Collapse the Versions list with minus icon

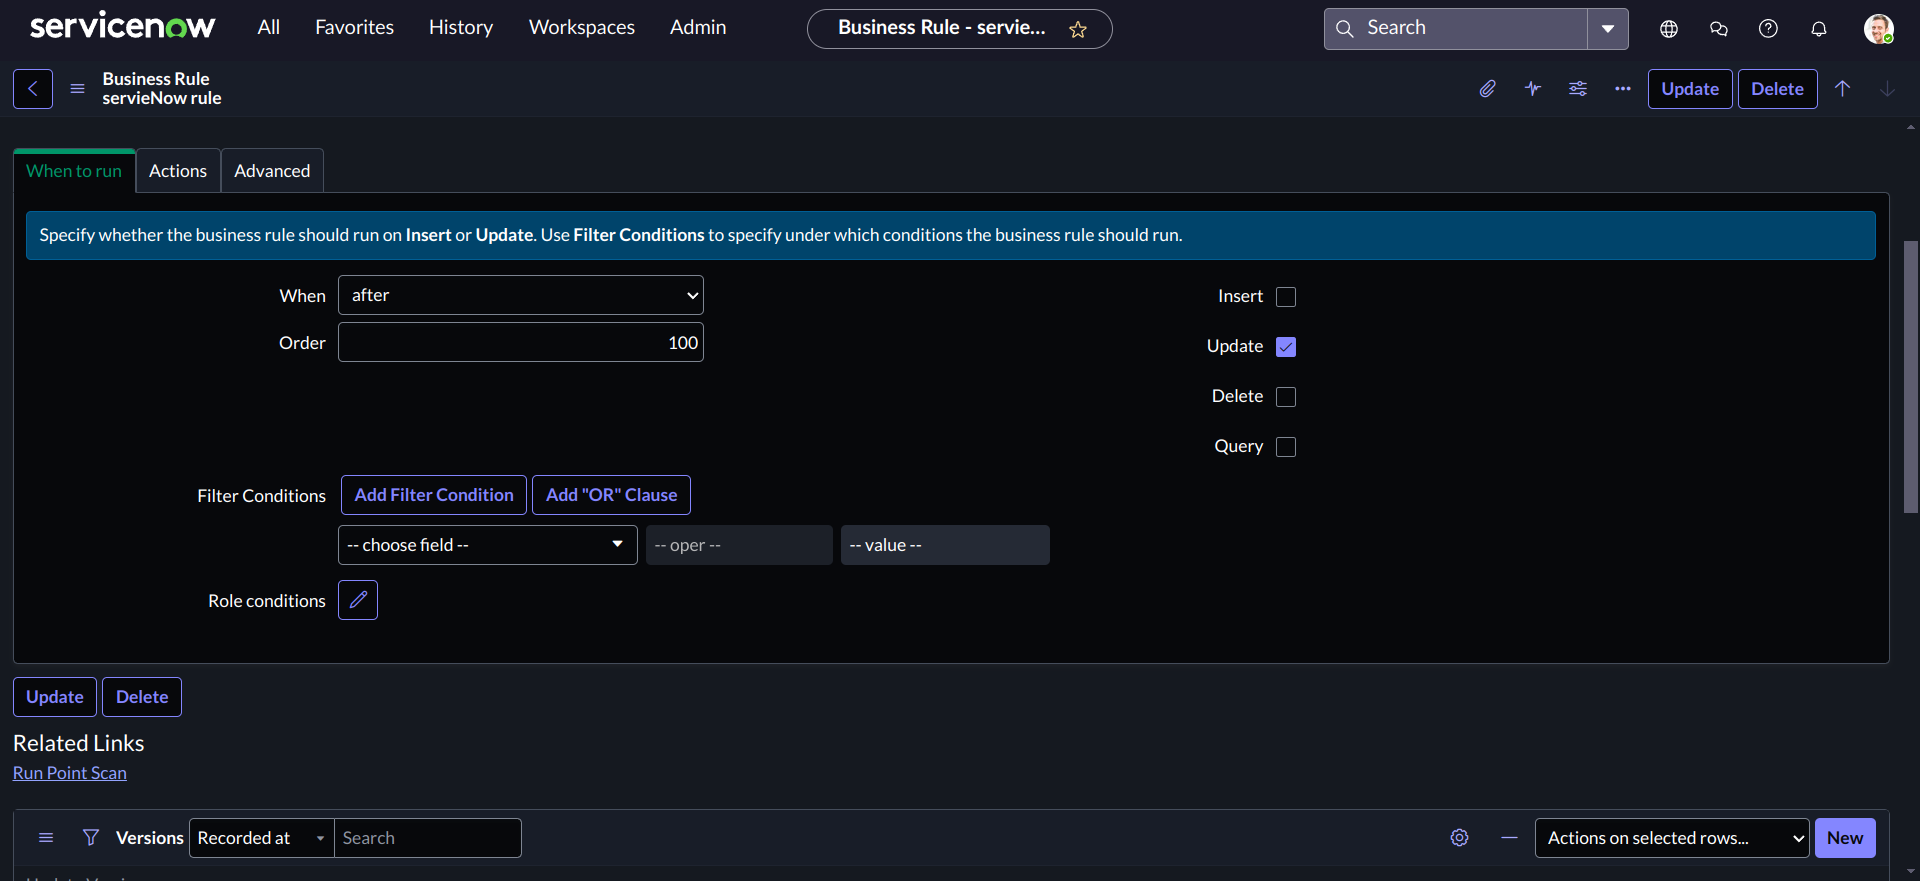coord(1510,838)
